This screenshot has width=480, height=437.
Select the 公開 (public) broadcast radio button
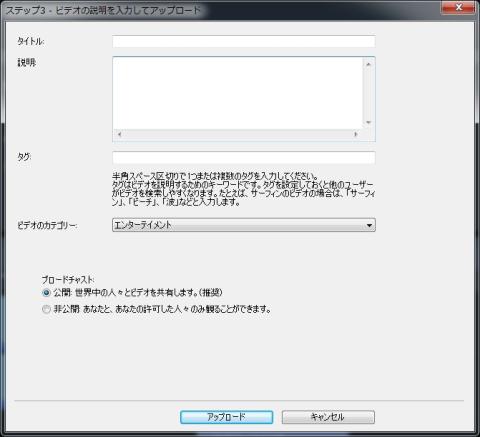(46, 293)
